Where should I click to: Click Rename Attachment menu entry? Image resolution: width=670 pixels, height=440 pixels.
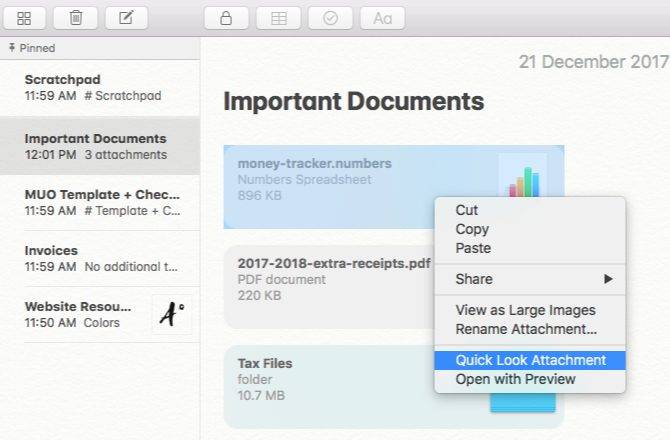[x=526, y=329]
